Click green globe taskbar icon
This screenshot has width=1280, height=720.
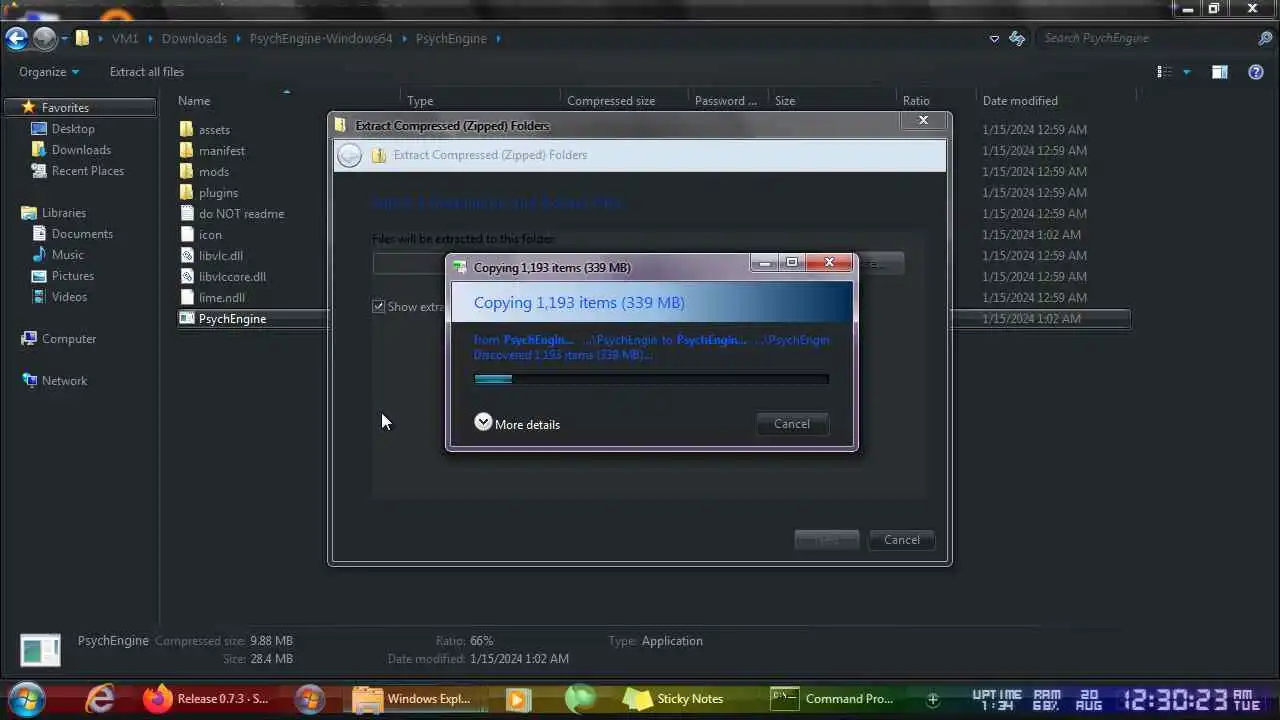(580, 698)
